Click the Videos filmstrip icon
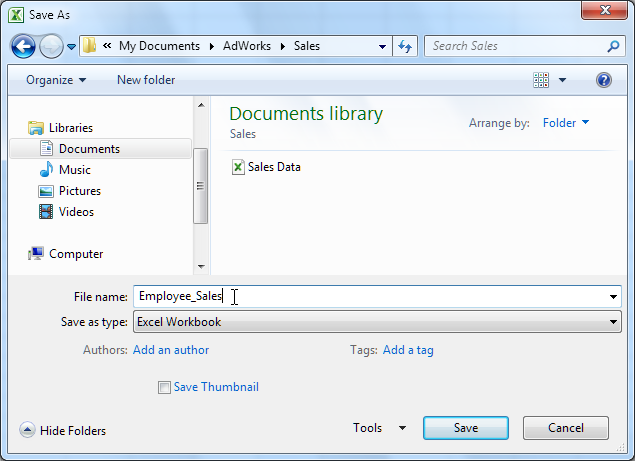 [x=46, y=211]
